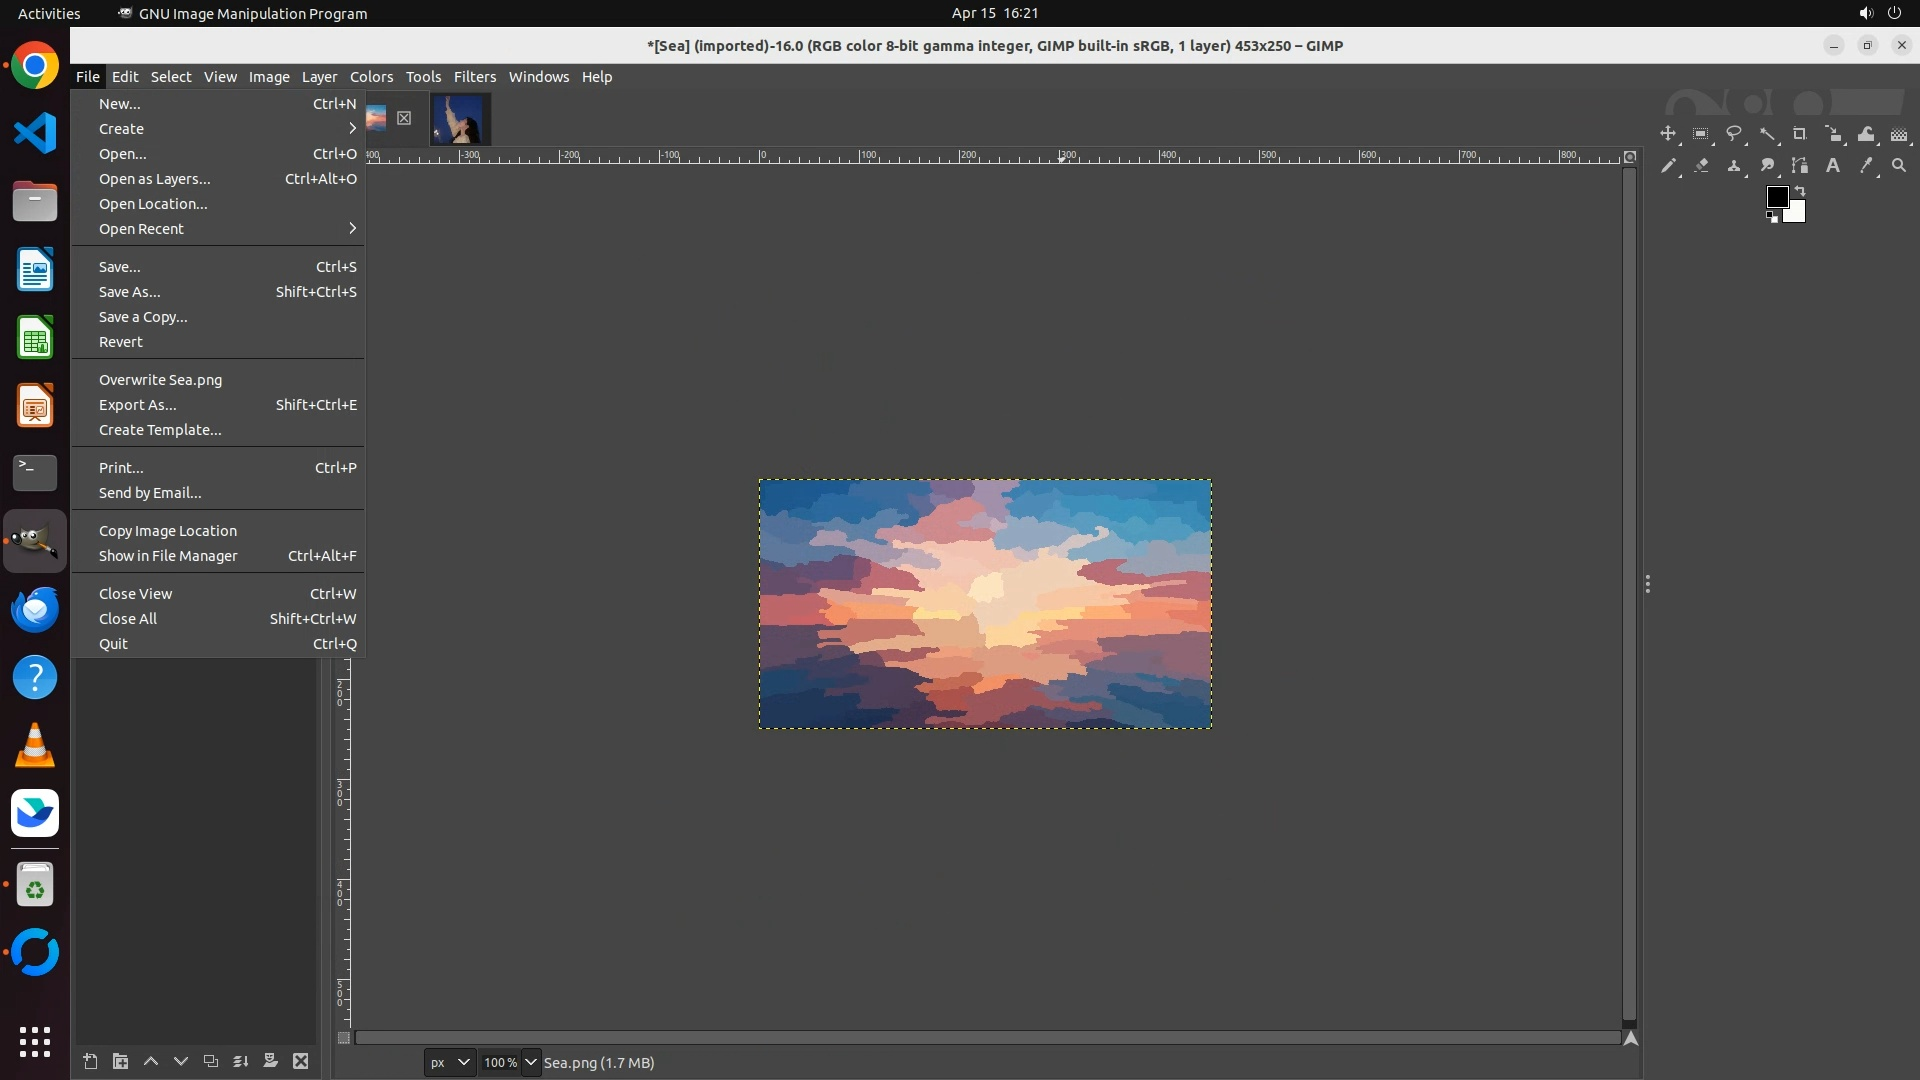Select the Text tool
This screenshot has width=1920, height=1080.
[x=1833, y=166]
